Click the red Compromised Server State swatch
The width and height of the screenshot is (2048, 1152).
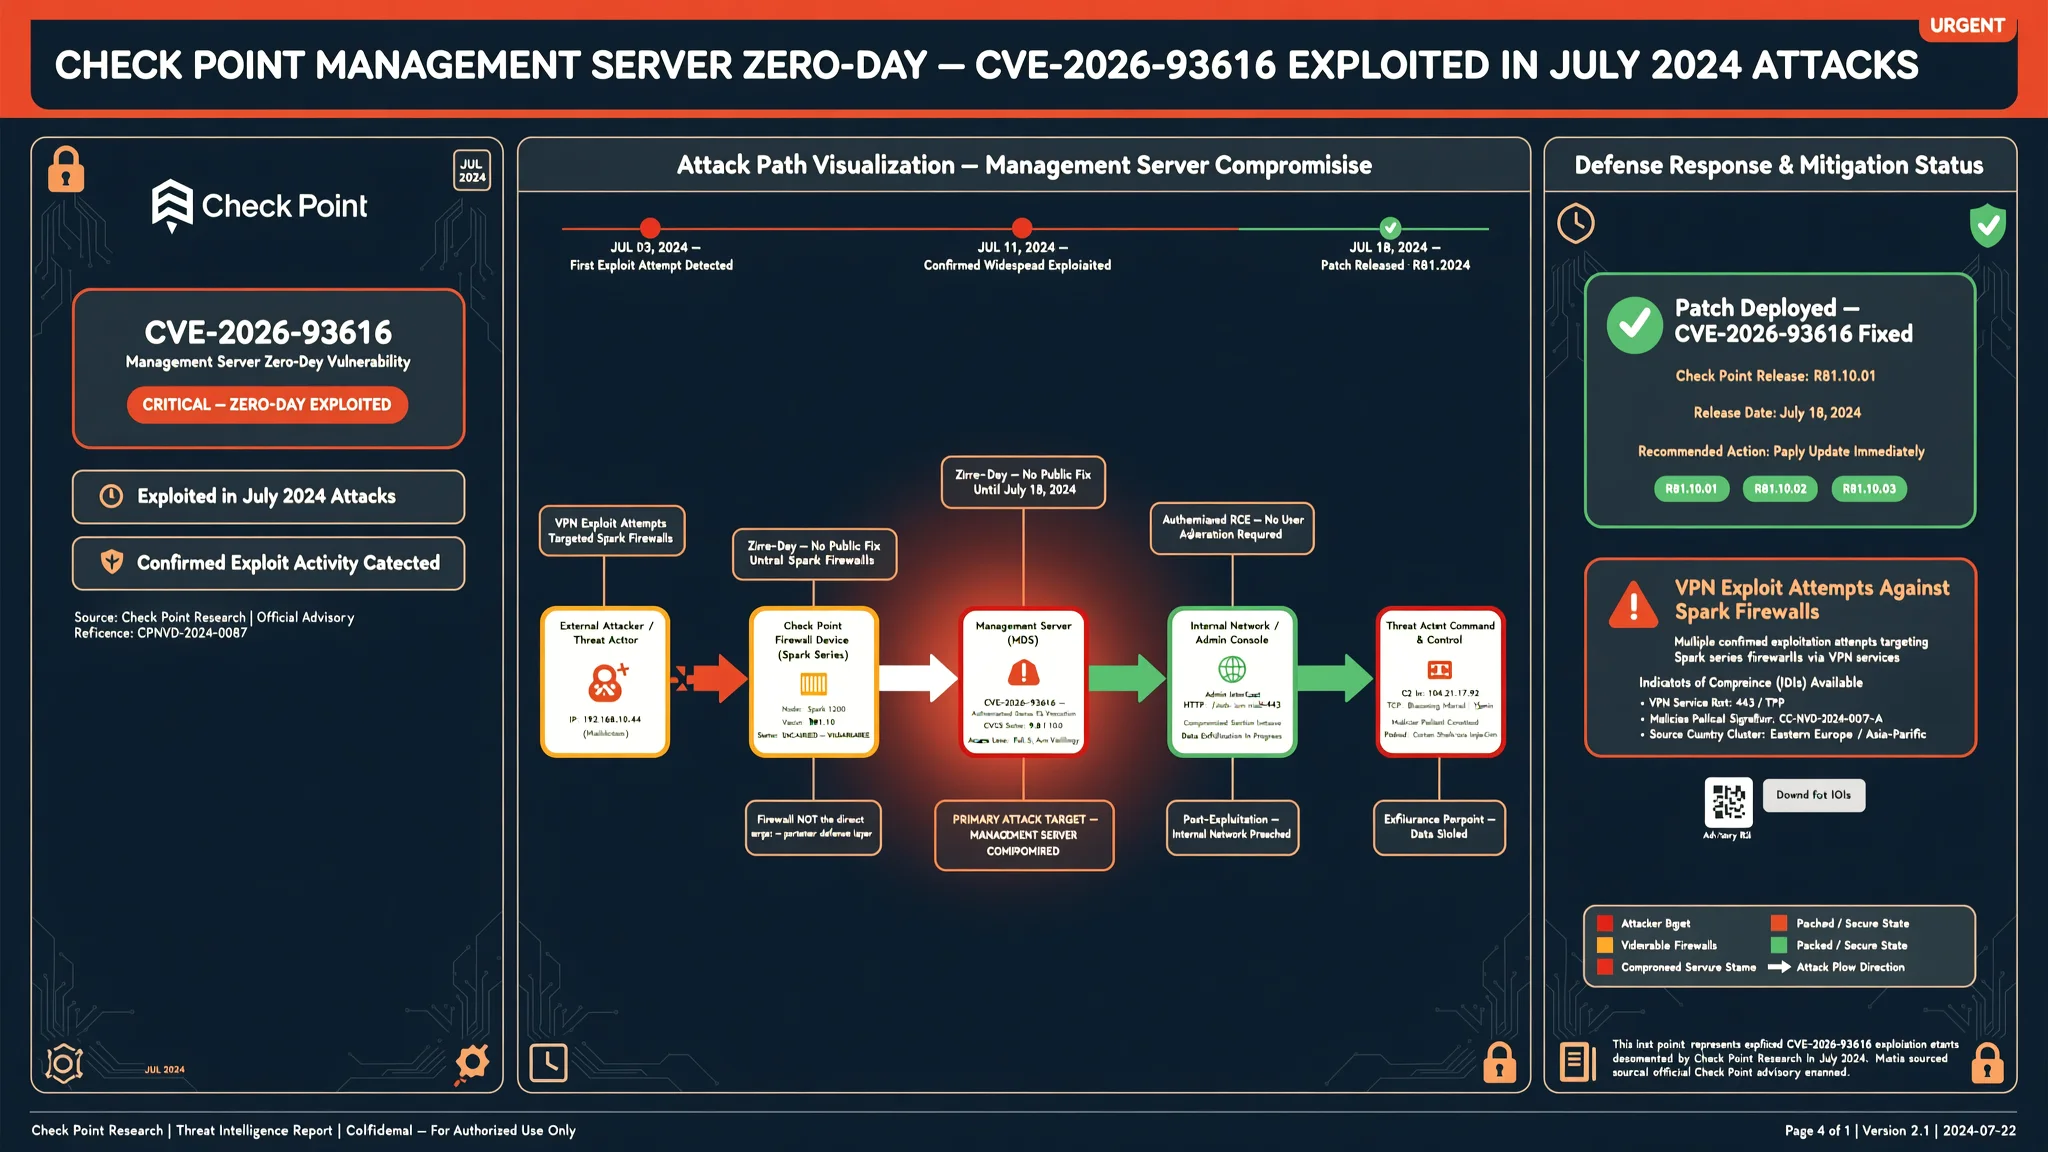[1605, 967]
